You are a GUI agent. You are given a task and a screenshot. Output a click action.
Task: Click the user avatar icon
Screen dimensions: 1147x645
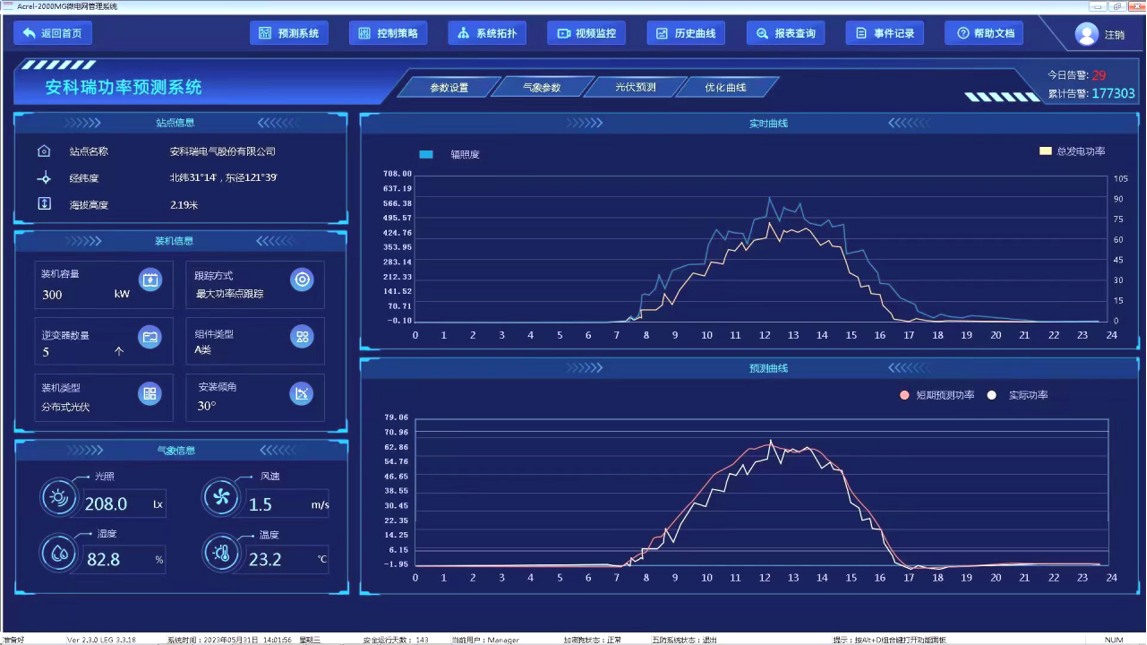1086,34
